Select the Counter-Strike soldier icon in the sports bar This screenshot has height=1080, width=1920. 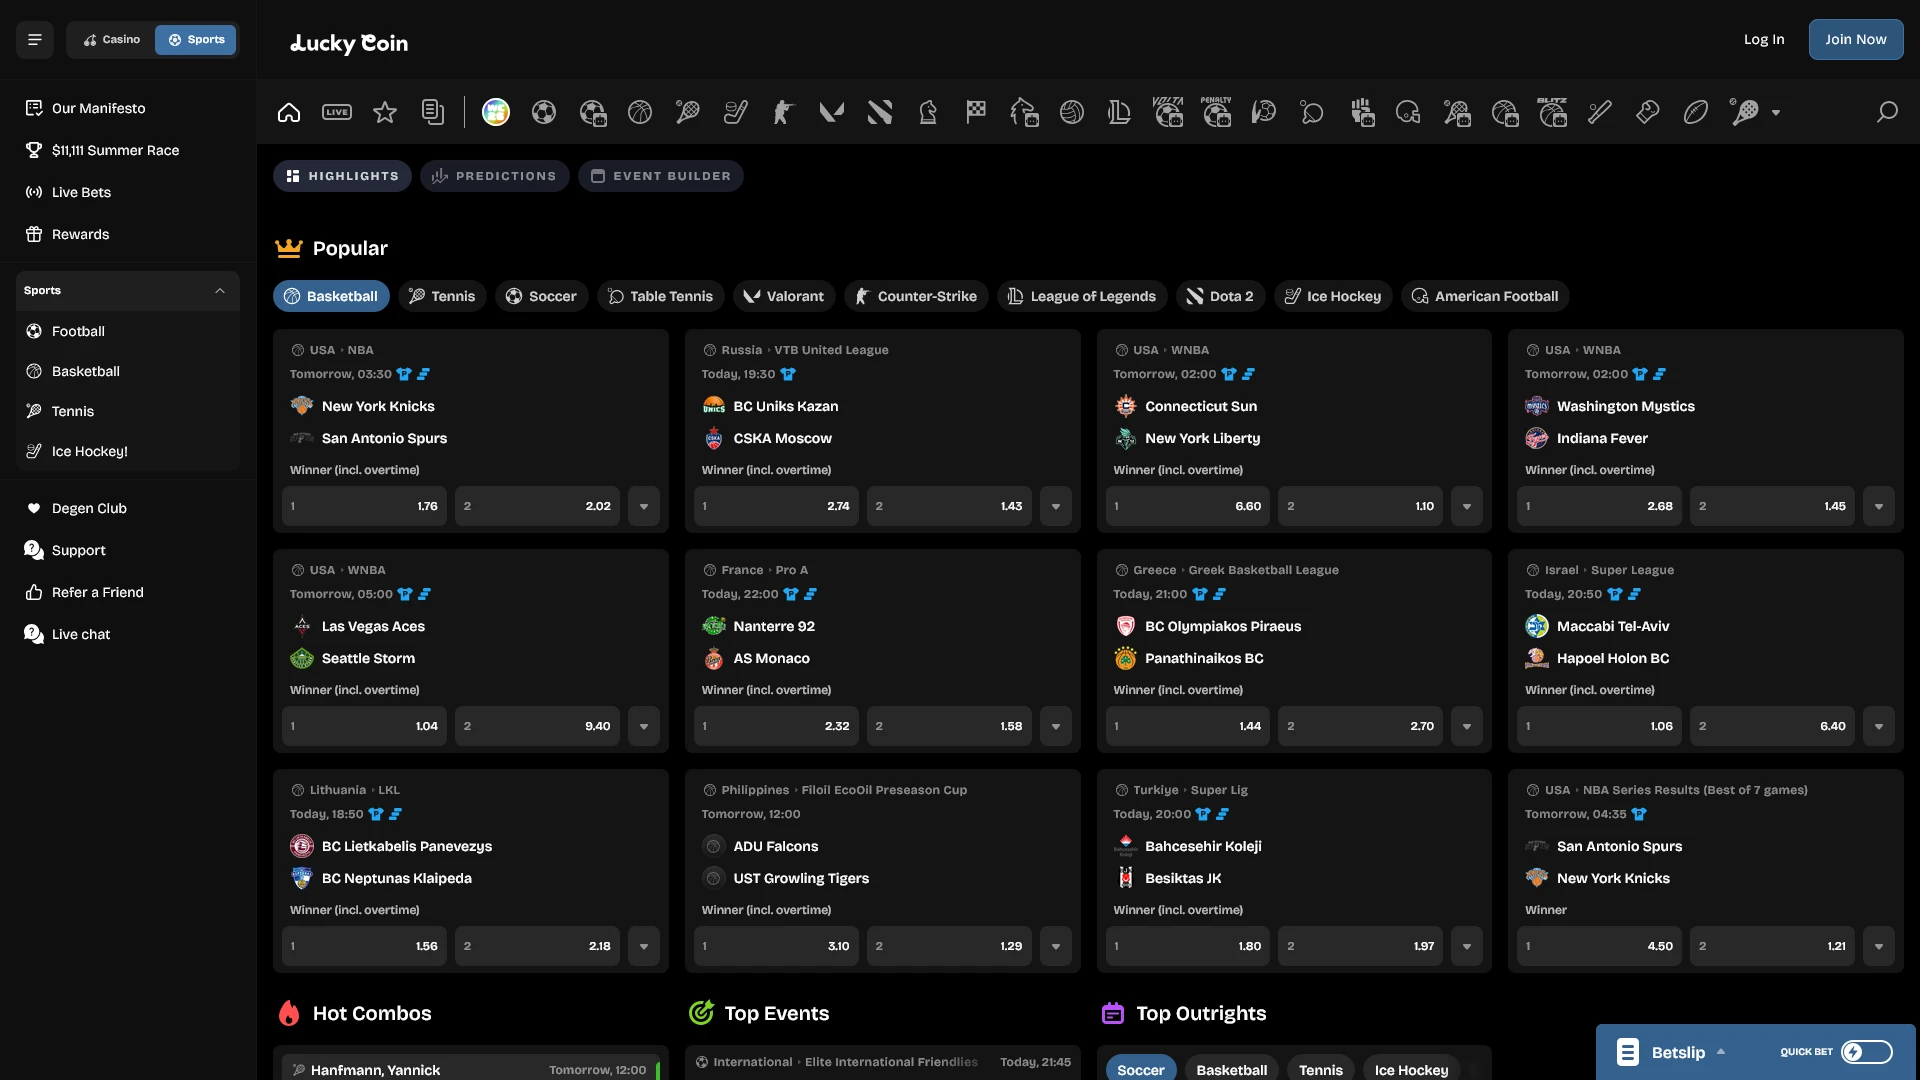click(x=784, y=112)
